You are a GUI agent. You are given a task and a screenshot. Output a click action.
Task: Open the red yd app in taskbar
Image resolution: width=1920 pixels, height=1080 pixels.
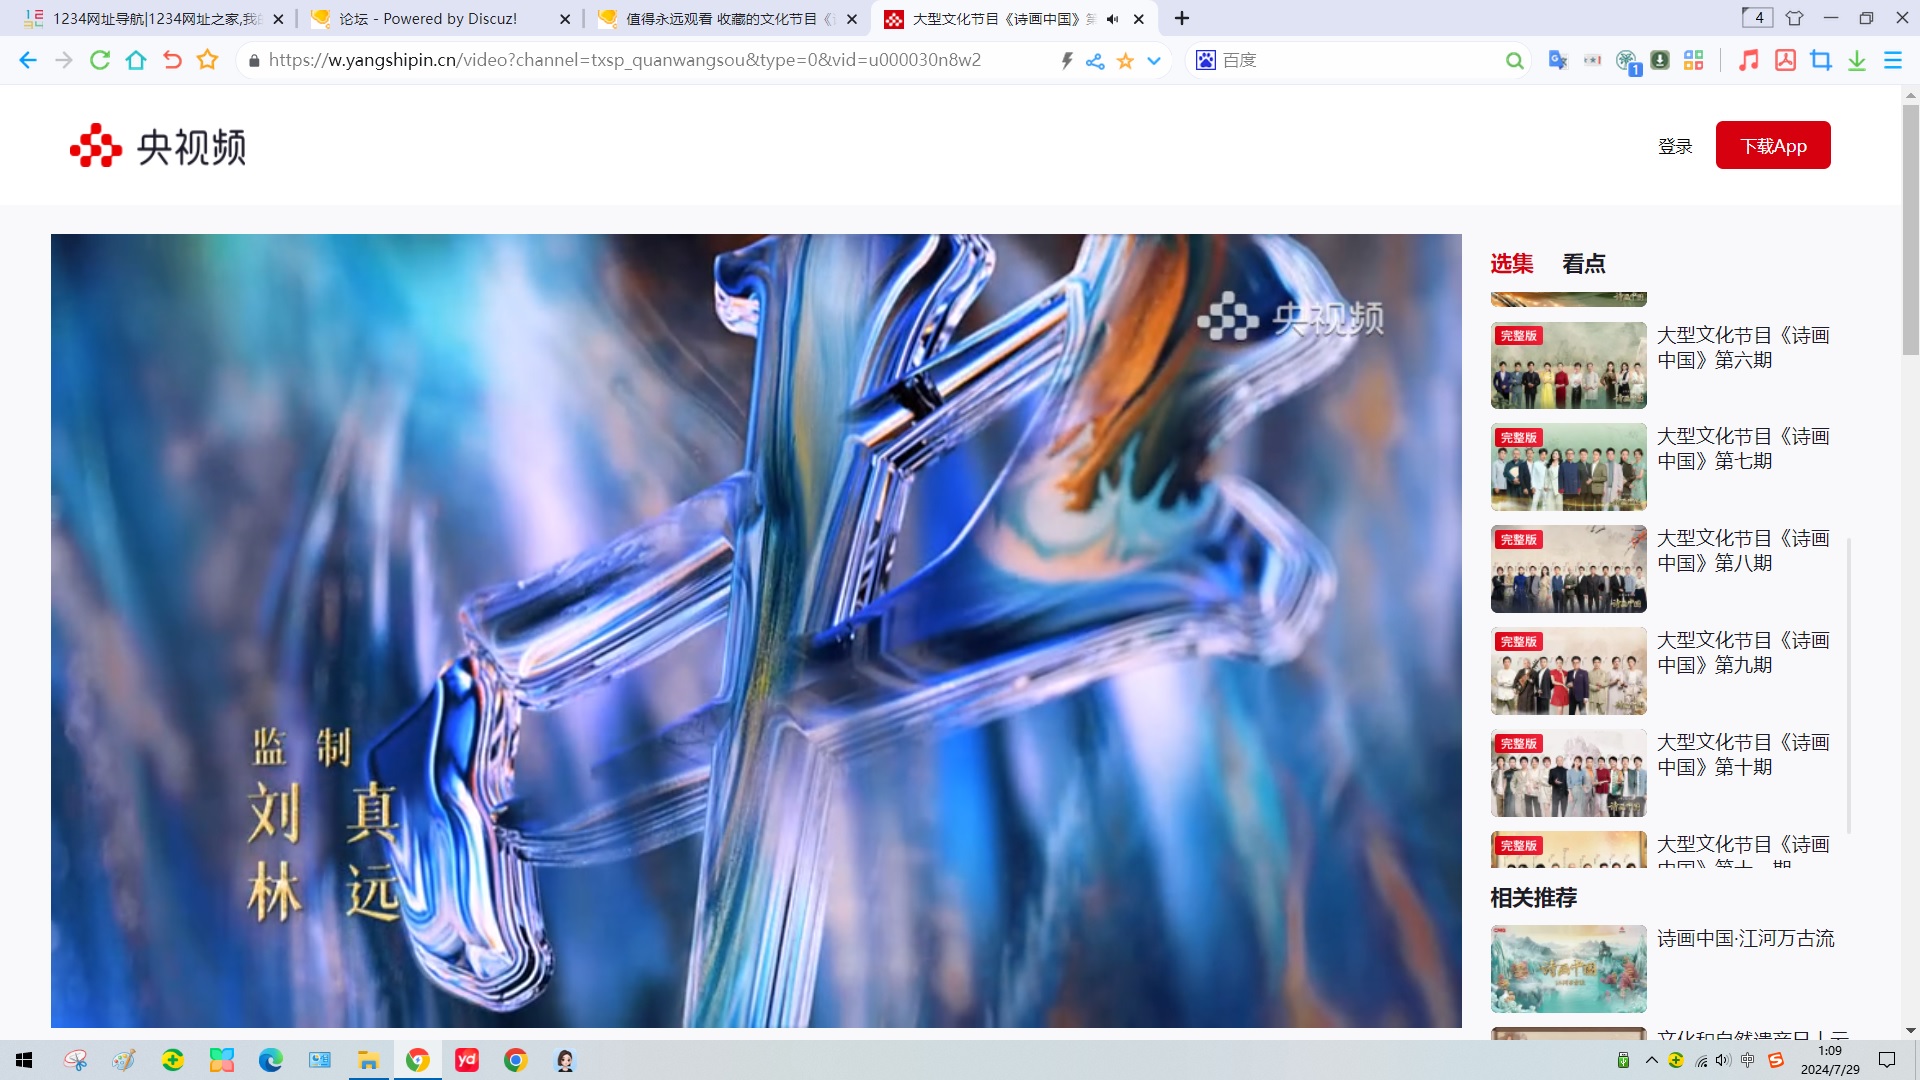coord(467,1060)
